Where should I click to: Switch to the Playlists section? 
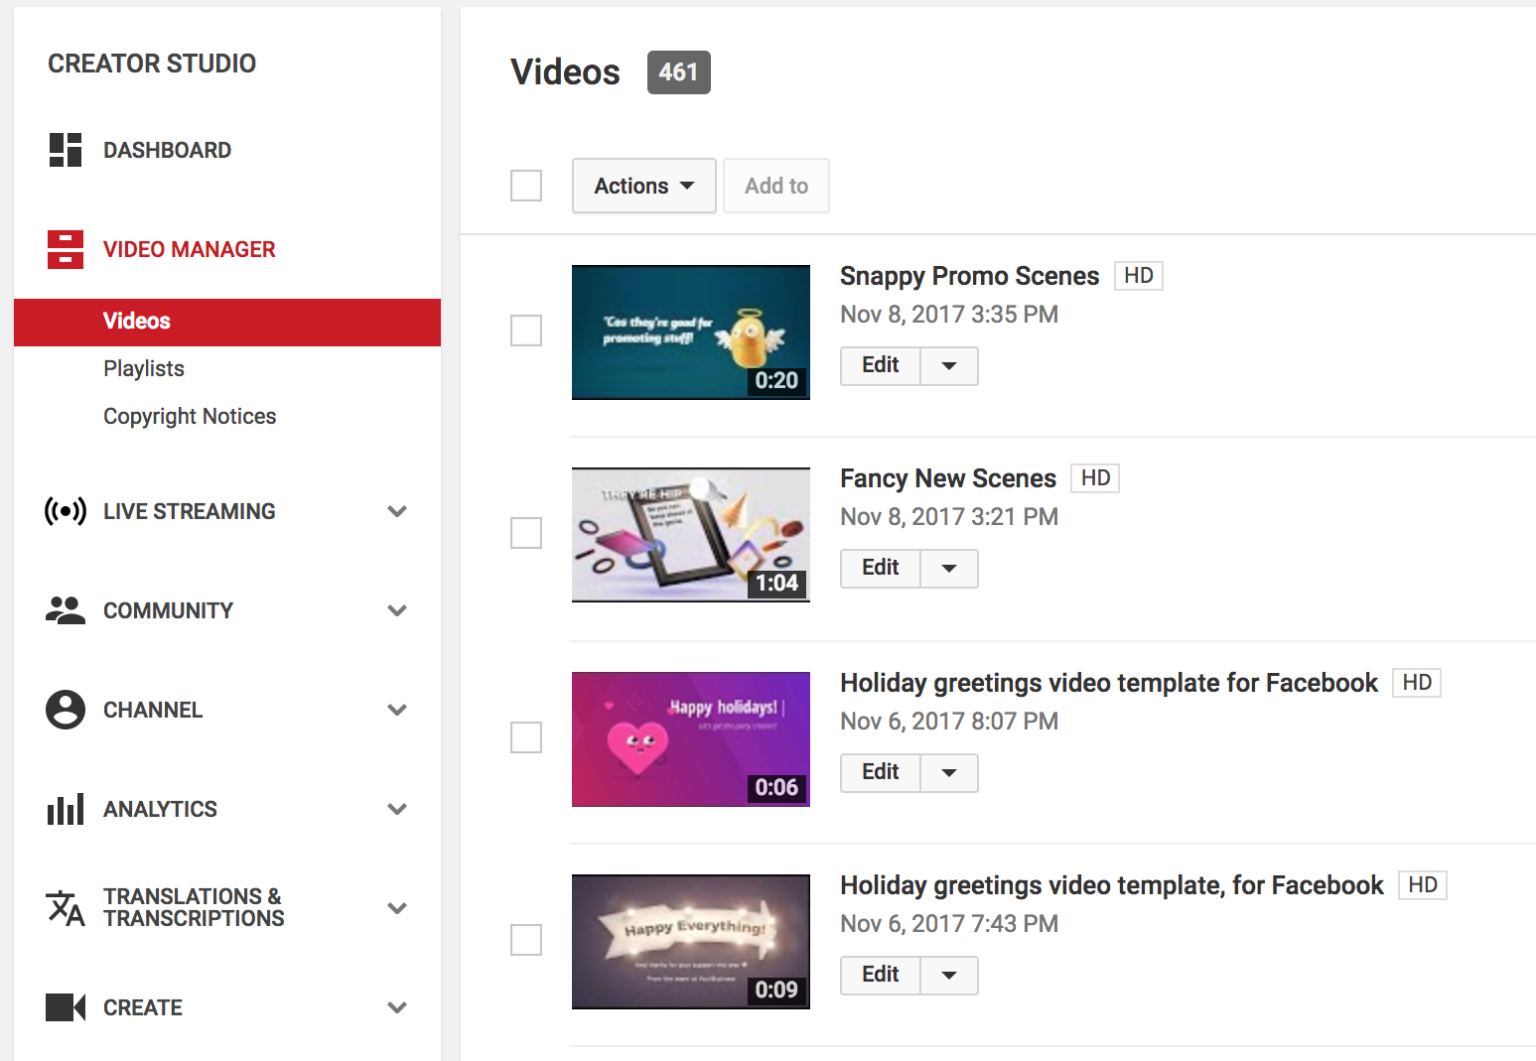143,368
